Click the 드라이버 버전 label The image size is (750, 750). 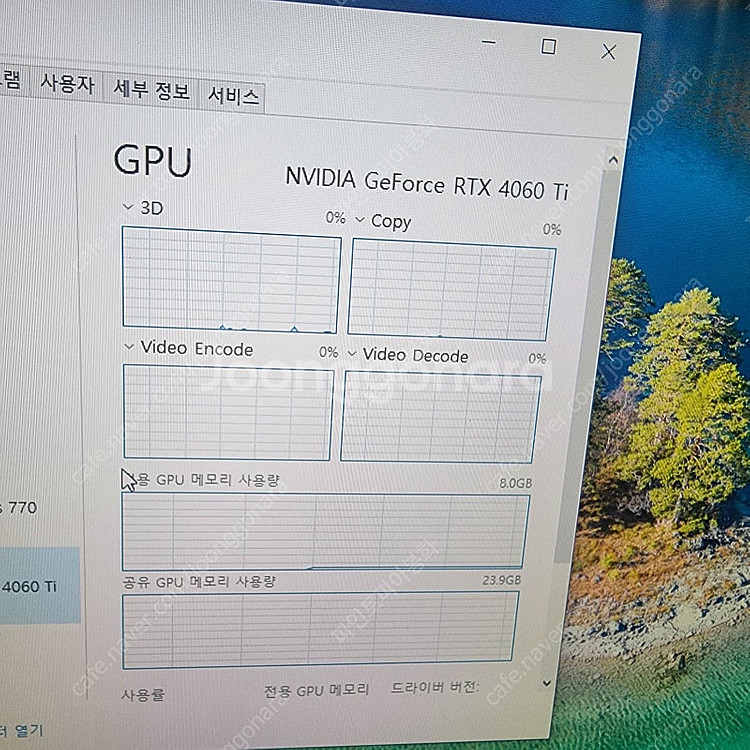(x=435, y=688)
